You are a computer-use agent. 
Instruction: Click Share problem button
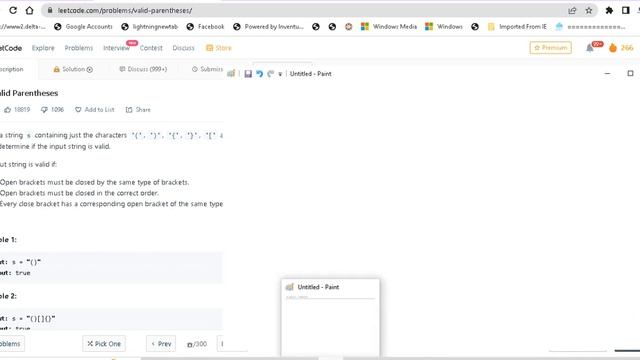click(138, 109)
